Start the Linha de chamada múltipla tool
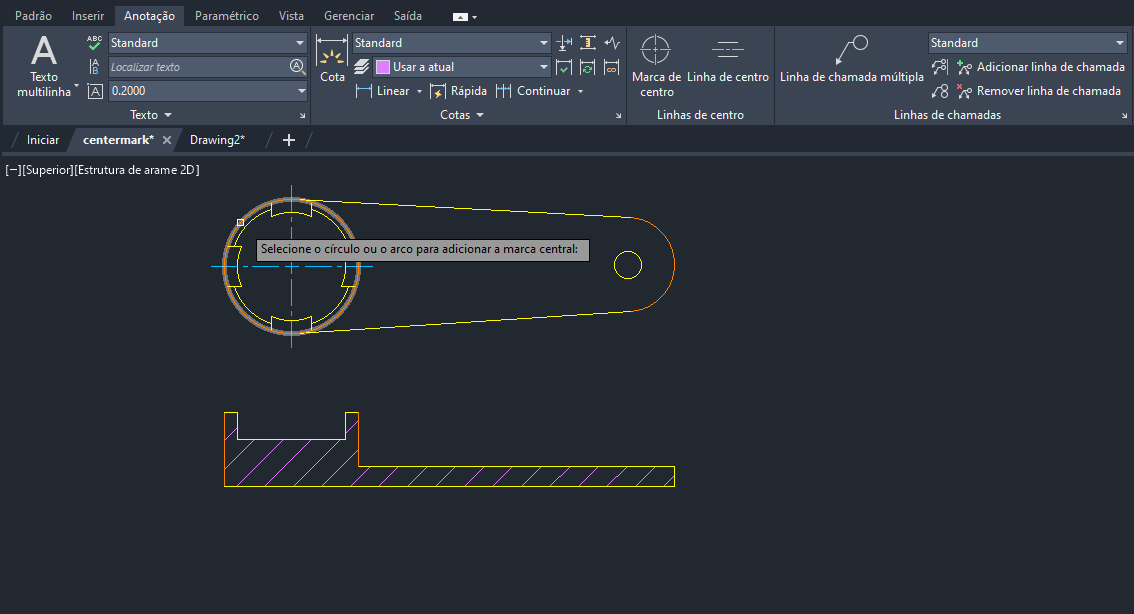 click(851, 60)
